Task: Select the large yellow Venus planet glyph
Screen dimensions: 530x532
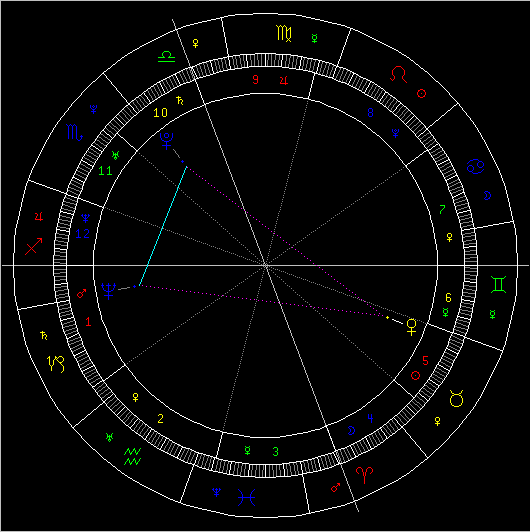Action: pos(412,327)
